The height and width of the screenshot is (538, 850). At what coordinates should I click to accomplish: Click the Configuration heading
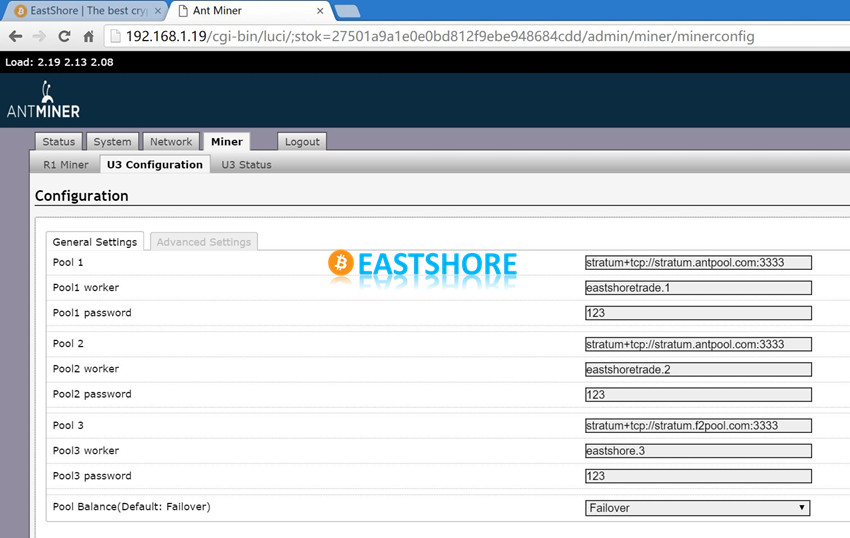(x=82, y=196)
